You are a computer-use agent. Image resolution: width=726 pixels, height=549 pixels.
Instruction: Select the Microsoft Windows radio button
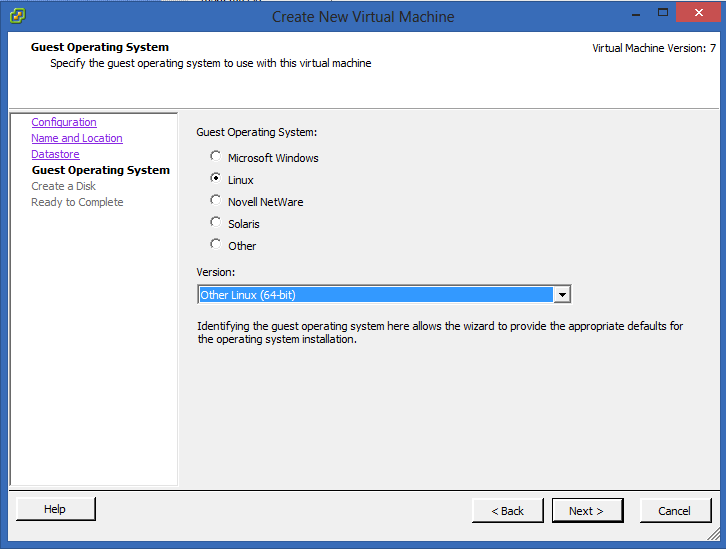point(215,156)
